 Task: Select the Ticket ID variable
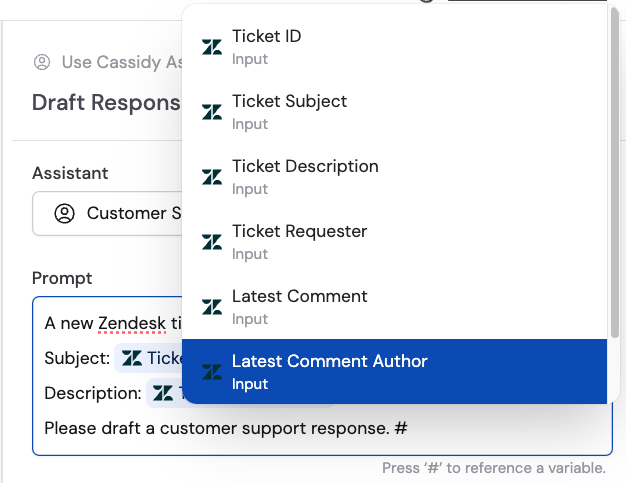click(x=394, y=47)
